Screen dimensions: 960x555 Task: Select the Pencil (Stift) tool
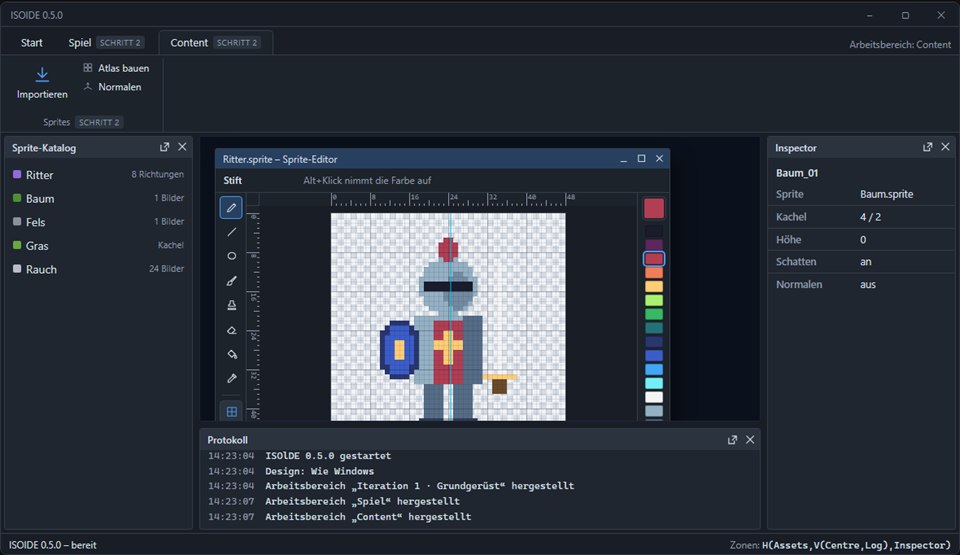231,208
